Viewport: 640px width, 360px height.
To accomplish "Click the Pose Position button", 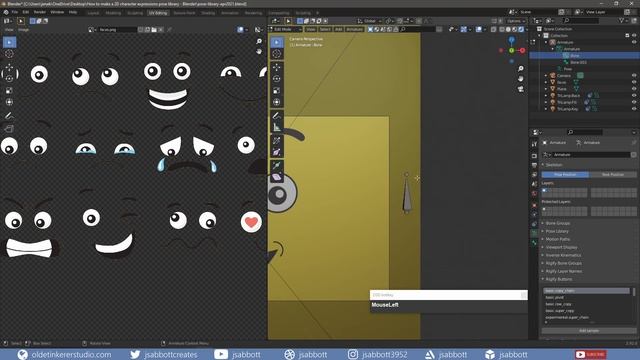I will click(565, 175).
